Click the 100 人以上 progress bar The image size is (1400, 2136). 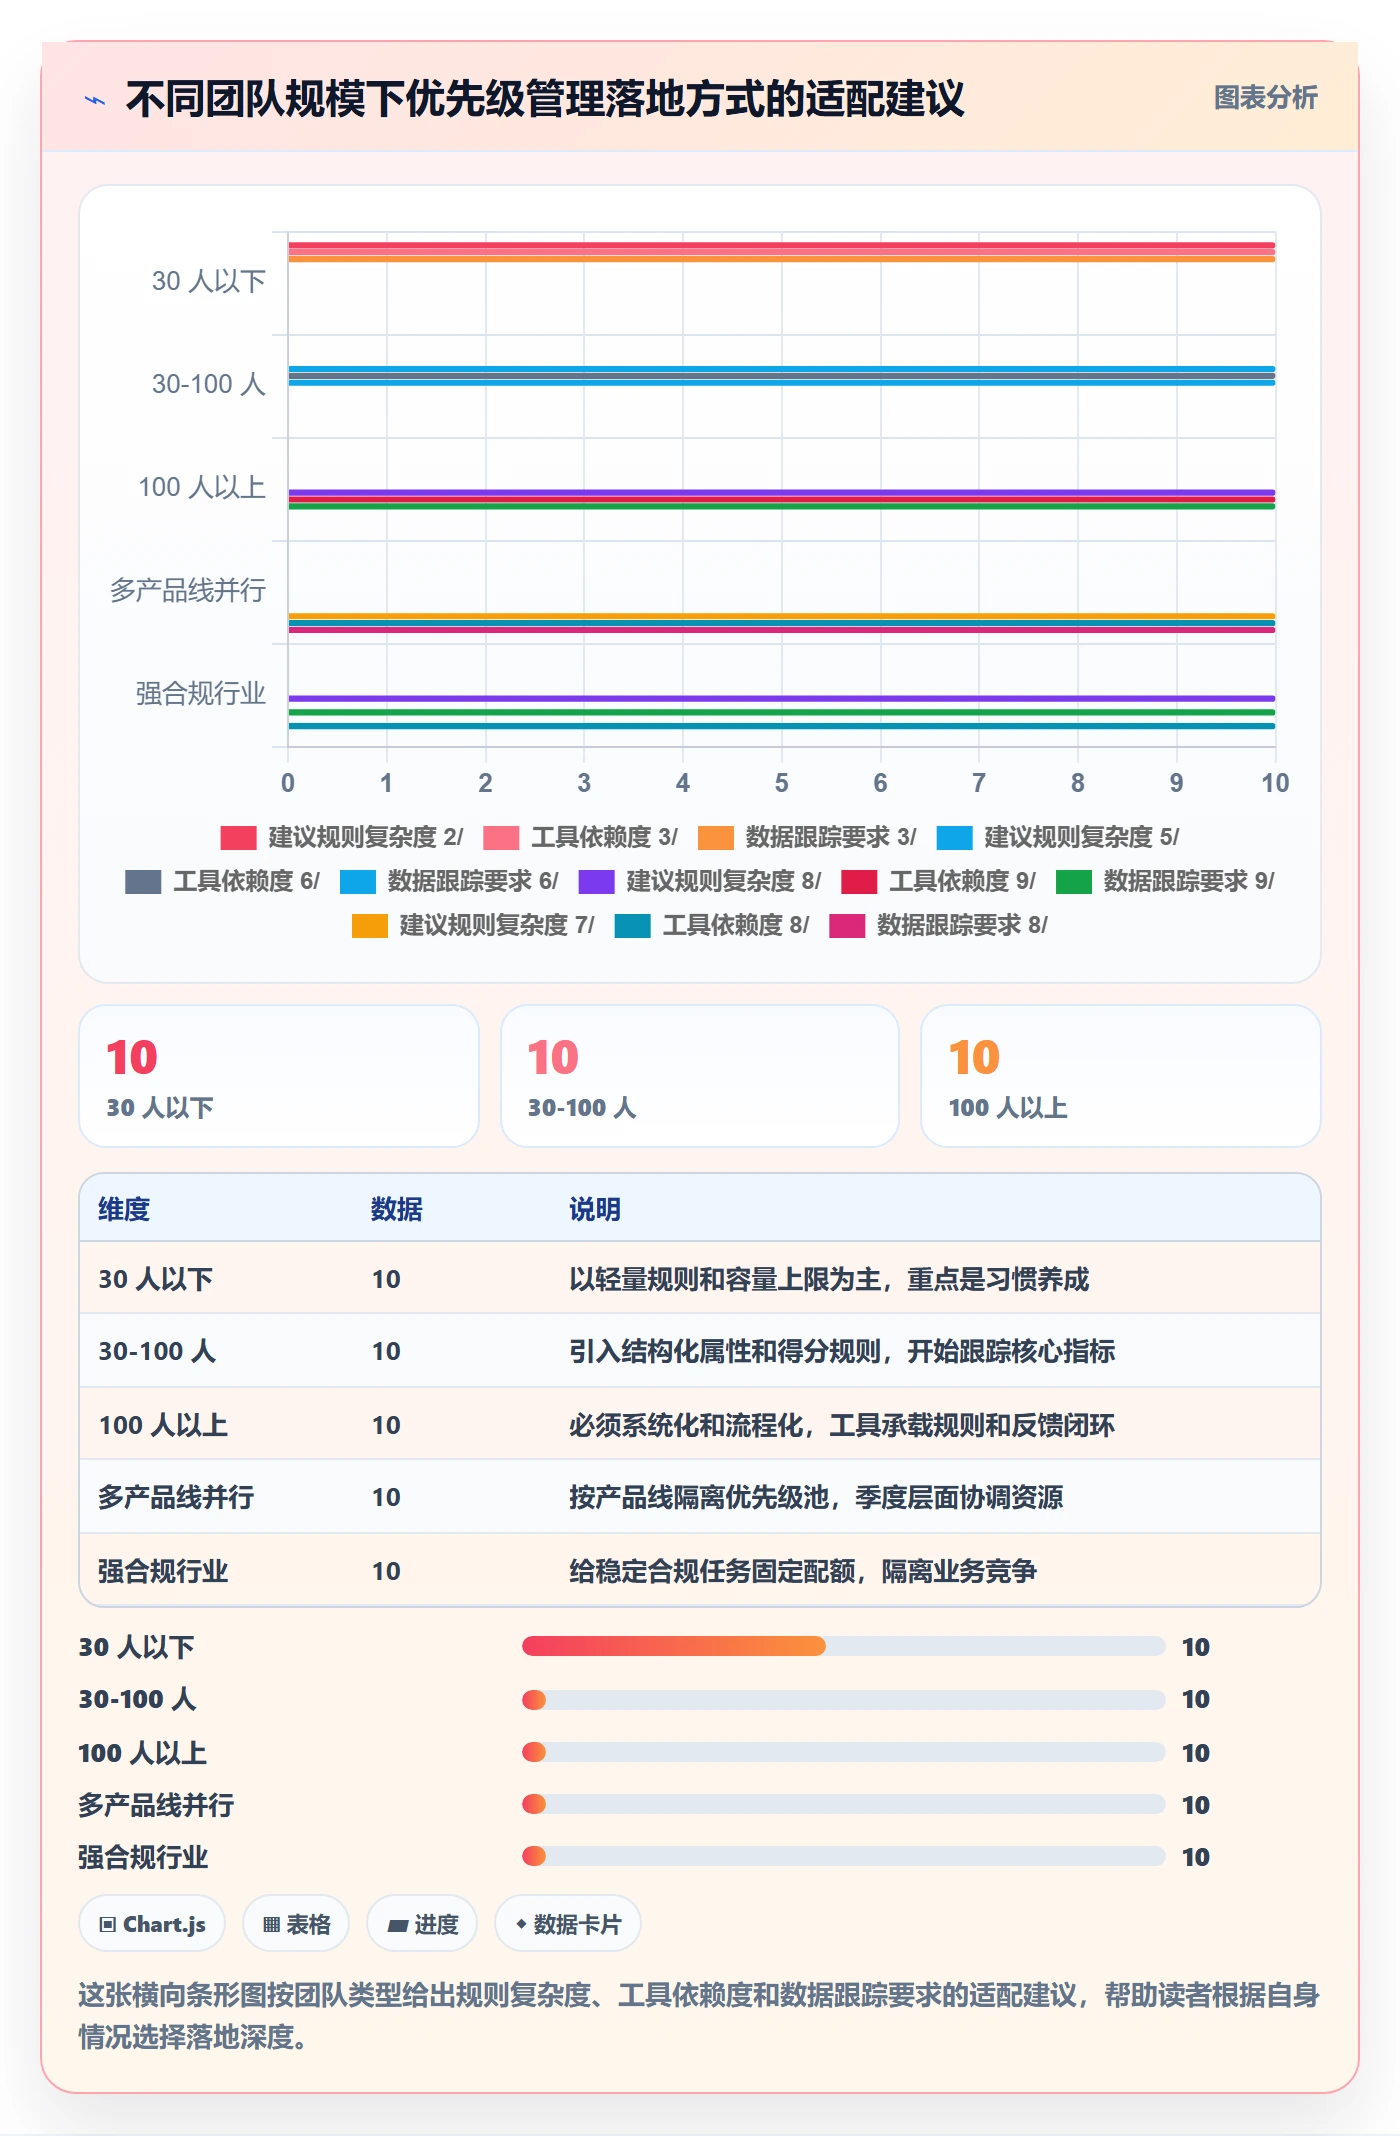tap(843, 1752)
